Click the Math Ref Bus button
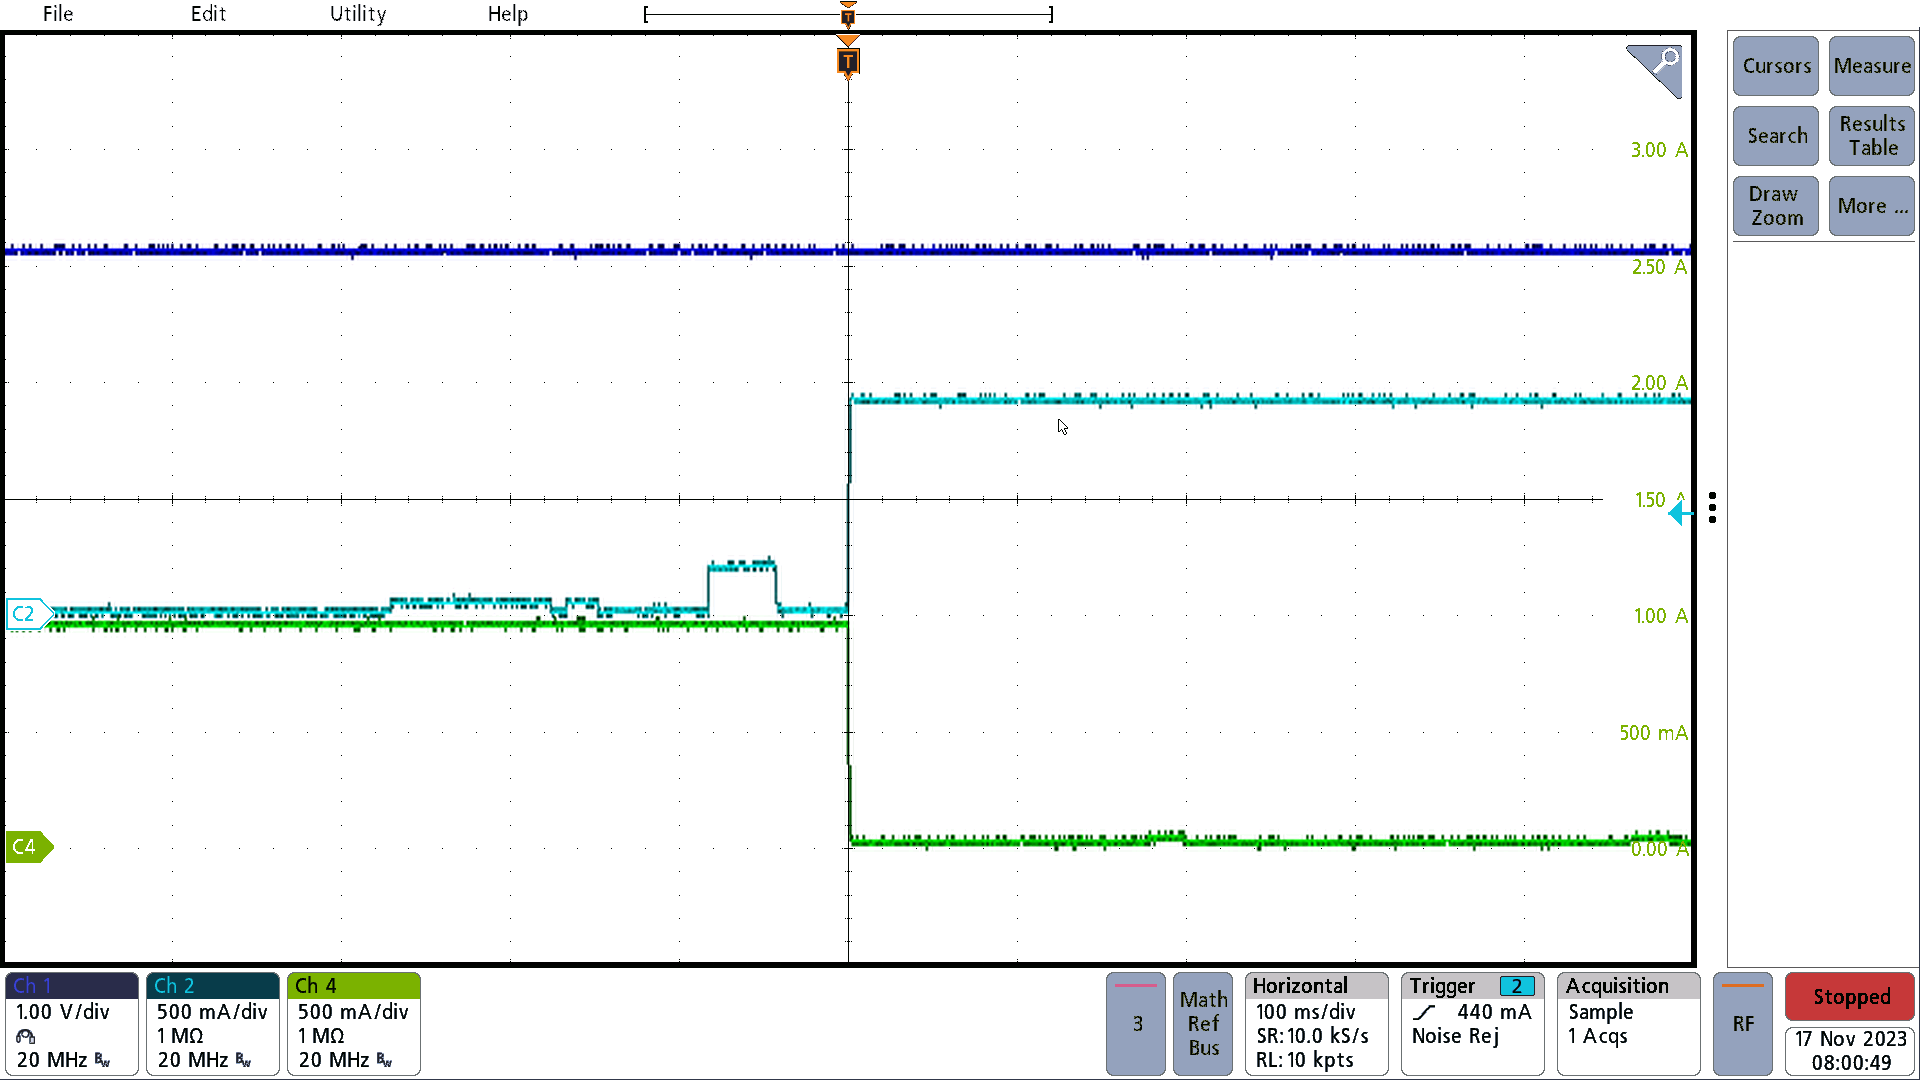The height and width of the screenshot is (1080, 1920). coord(1203,1024)
